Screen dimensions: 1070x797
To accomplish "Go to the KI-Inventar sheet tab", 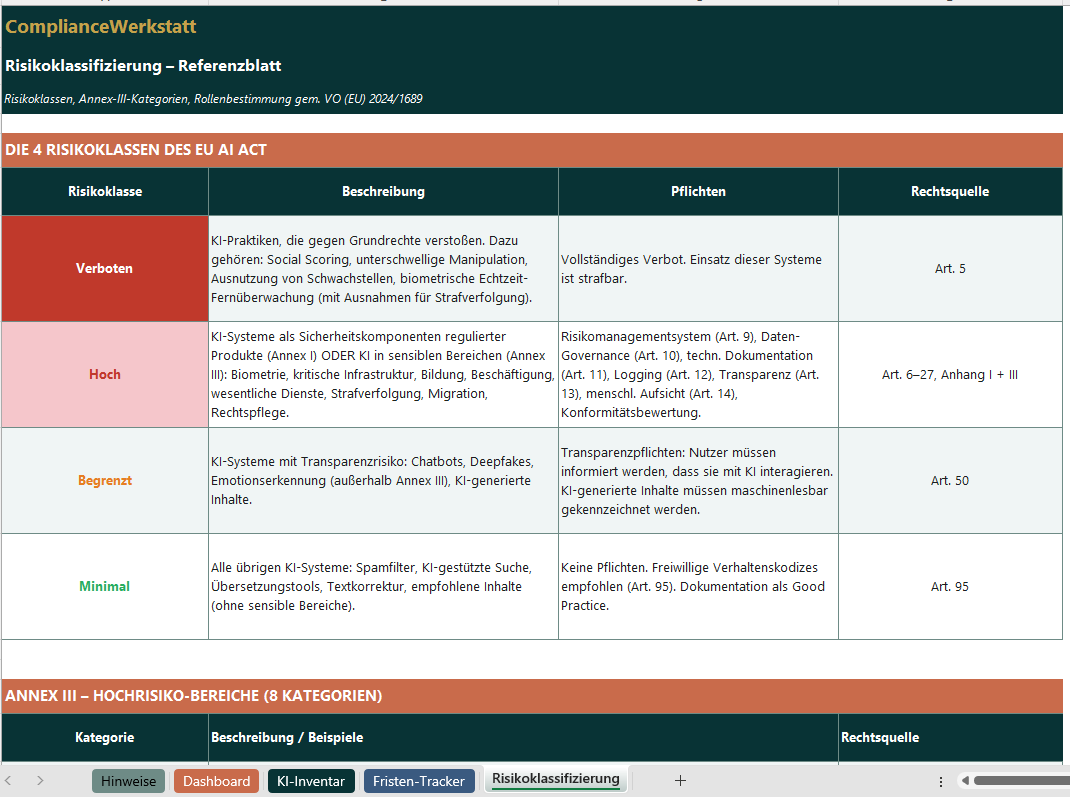I will tap(311, 781).
